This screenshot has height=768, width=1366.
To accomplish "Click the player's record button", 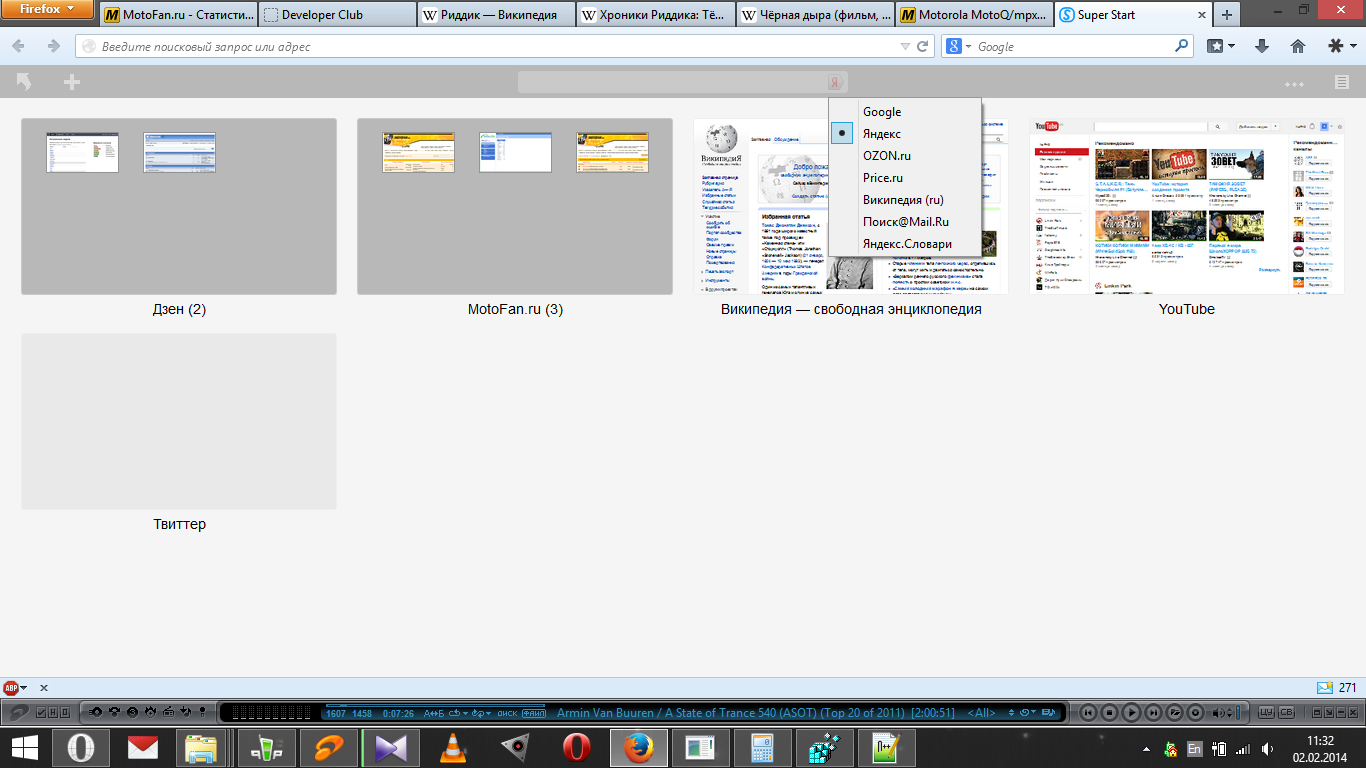I will tap(1195, 713).
